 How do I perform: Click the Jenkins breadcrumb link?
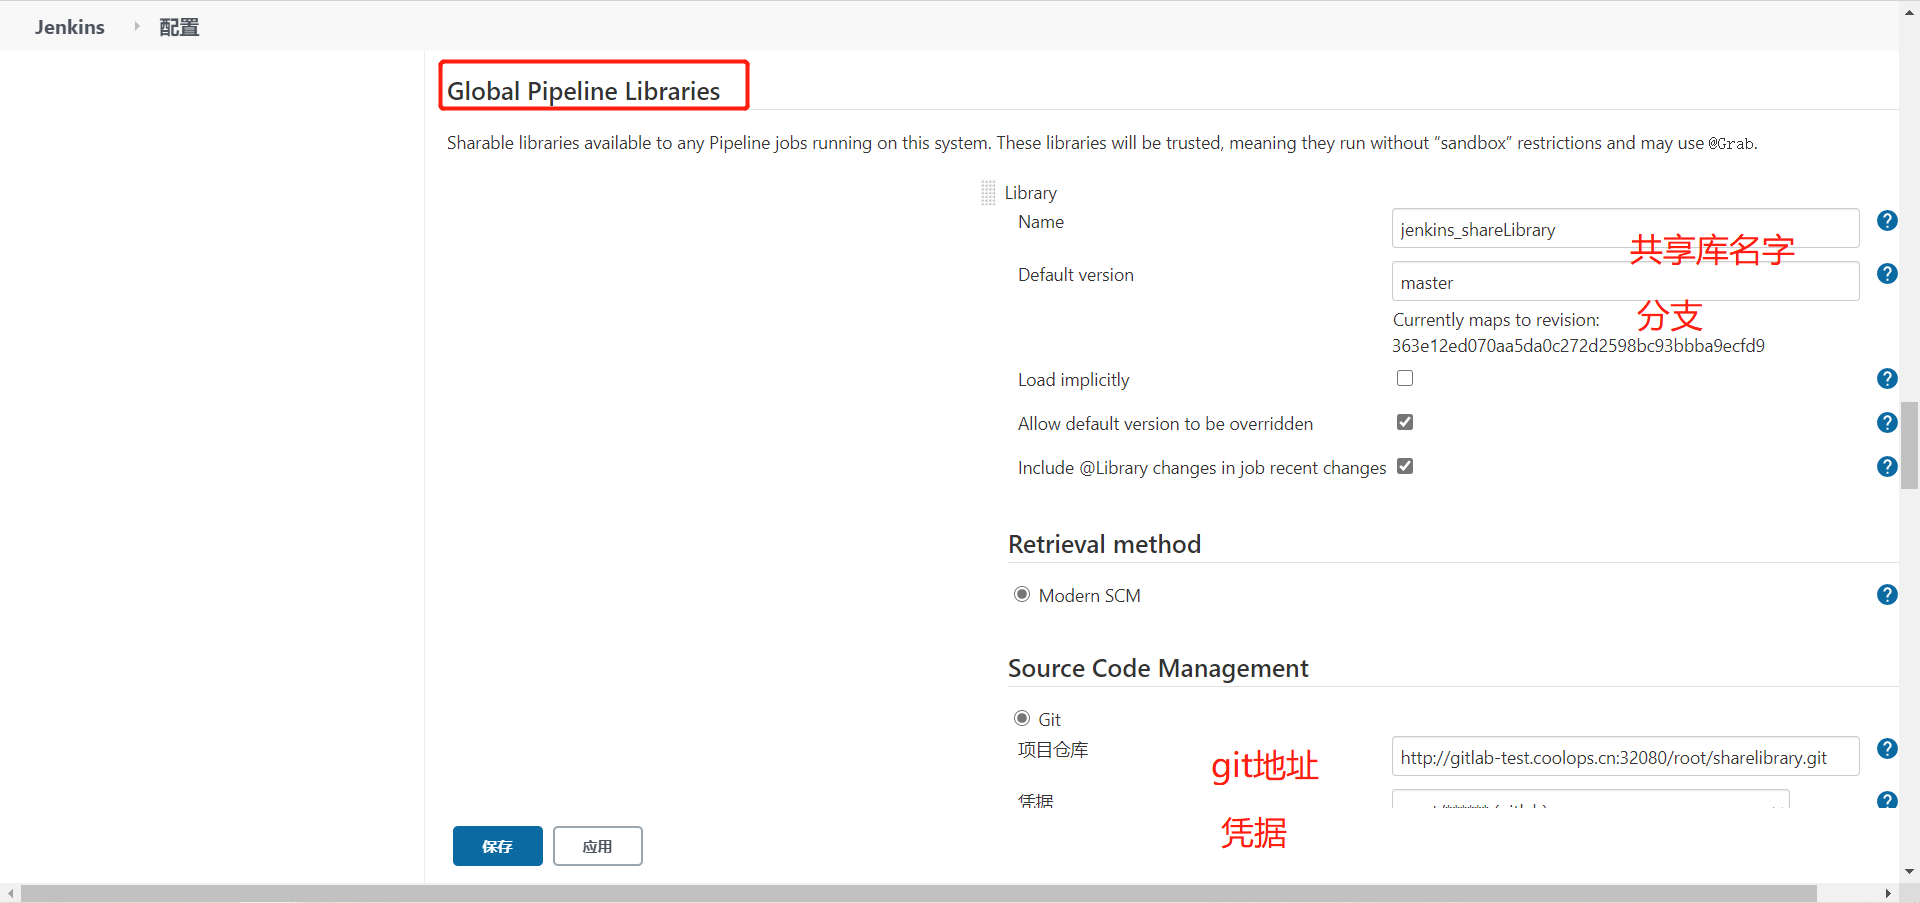click(69, 27)
